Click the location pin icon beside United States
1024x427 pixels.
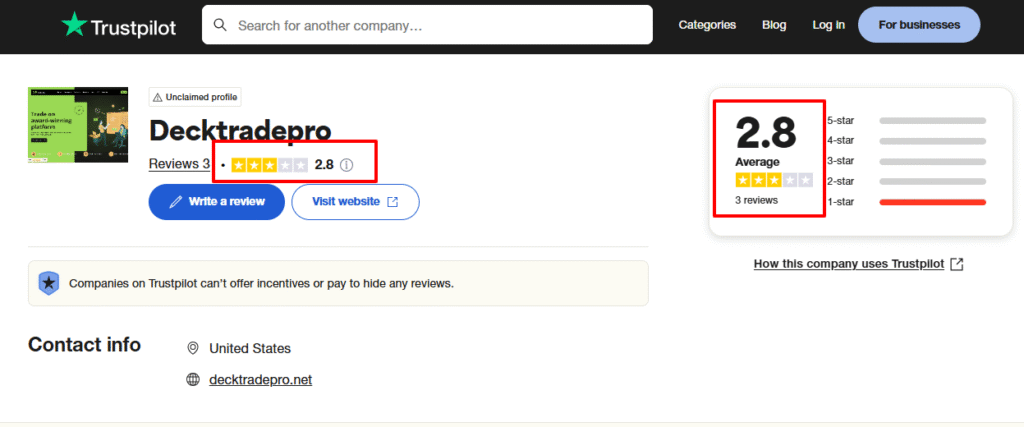coord(193,348)
